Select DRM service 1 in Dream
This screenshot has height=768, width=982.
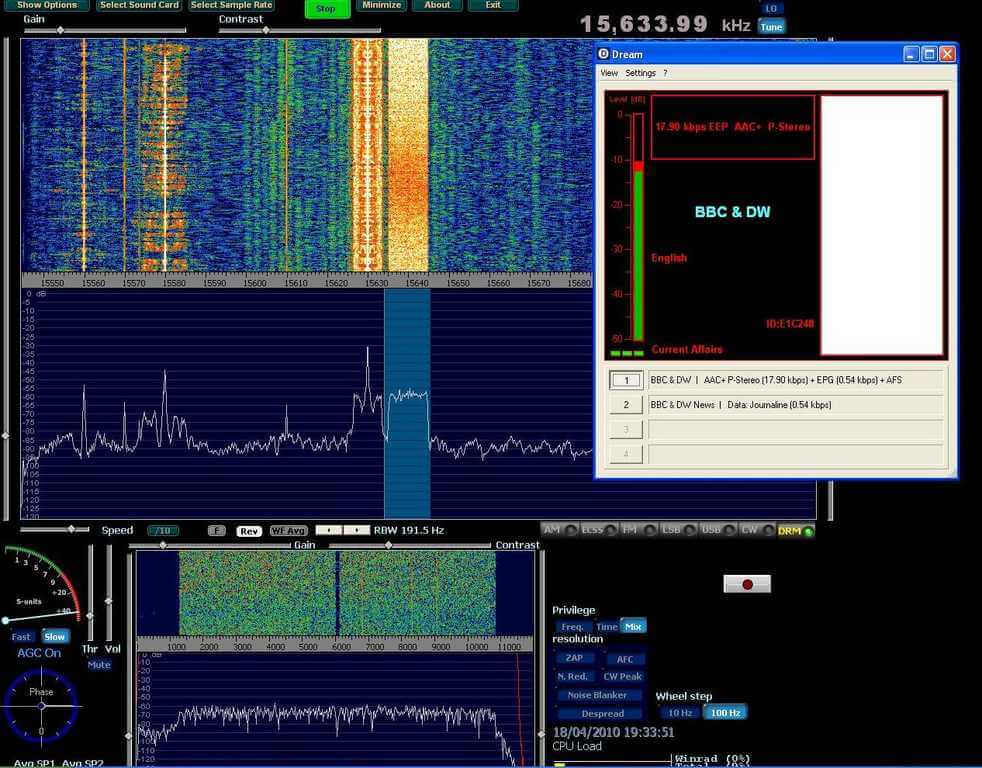click(x=626, y=380)
